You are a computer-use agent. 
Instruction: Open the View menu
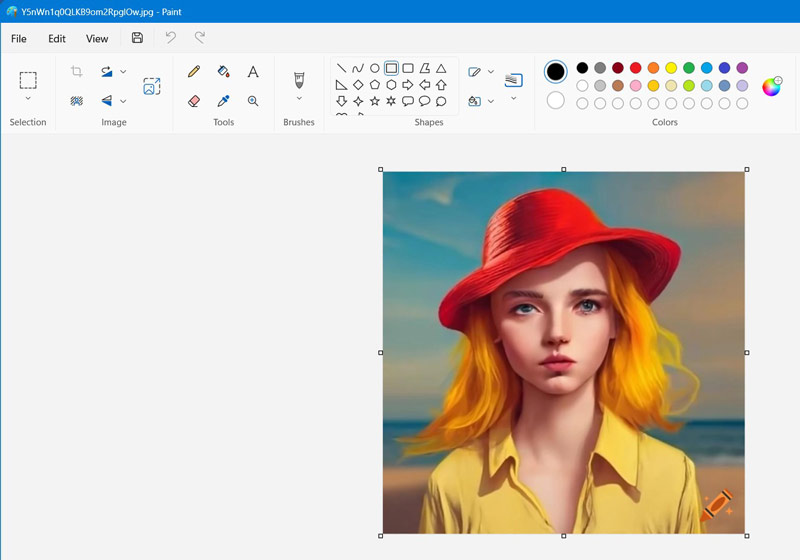(x=97, y=39)
